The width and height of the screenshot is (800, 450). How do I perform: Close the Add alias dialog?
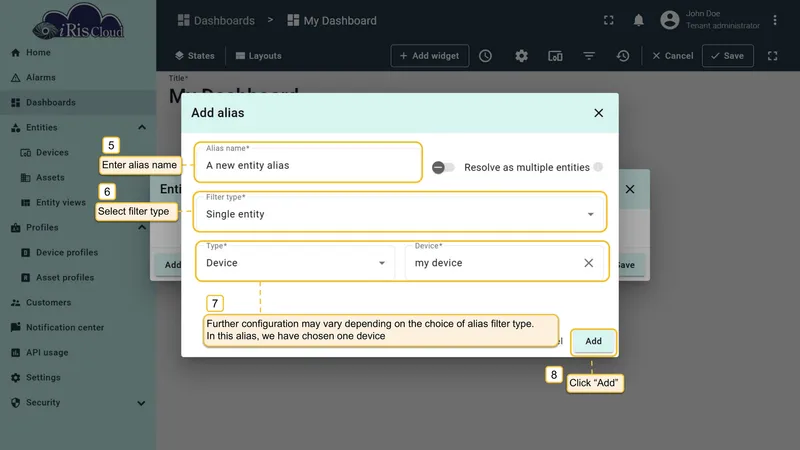tap(598, 113)
